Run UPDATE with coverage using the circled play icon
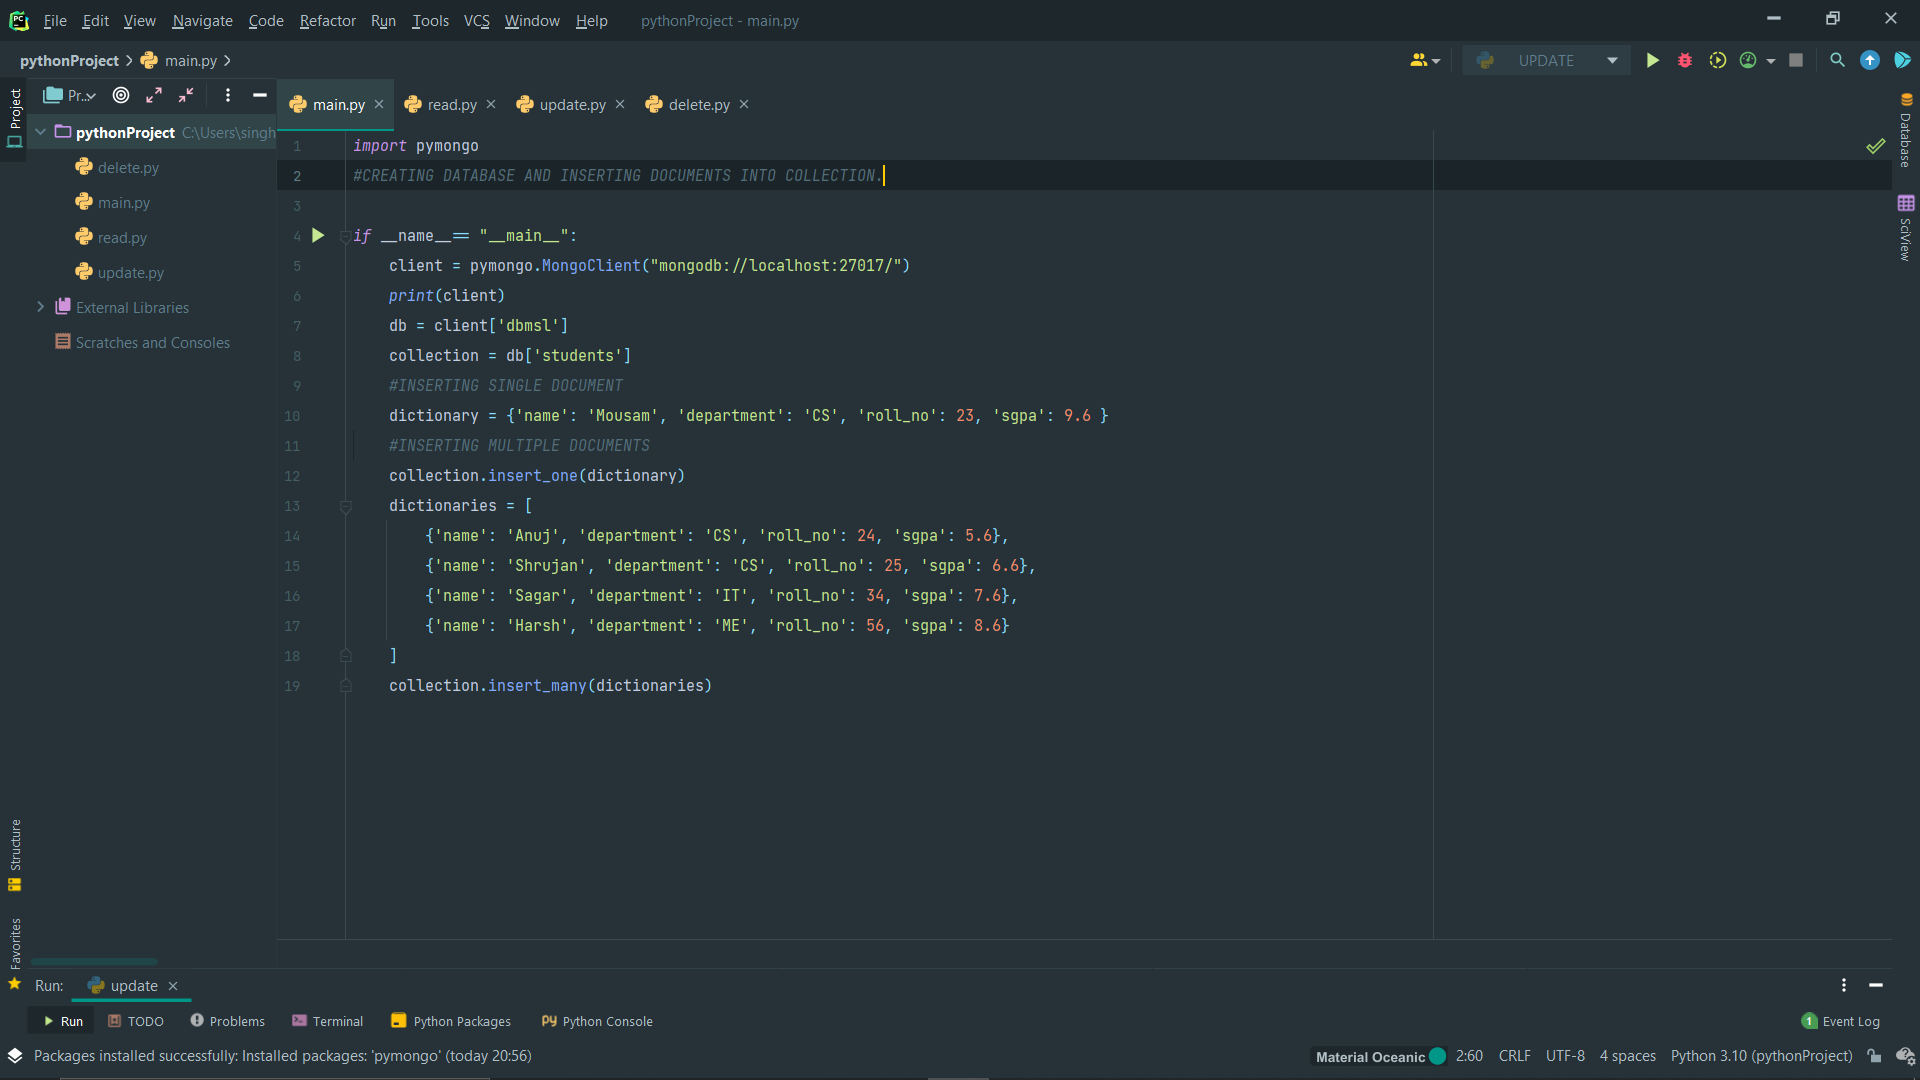 point(1718,60)
